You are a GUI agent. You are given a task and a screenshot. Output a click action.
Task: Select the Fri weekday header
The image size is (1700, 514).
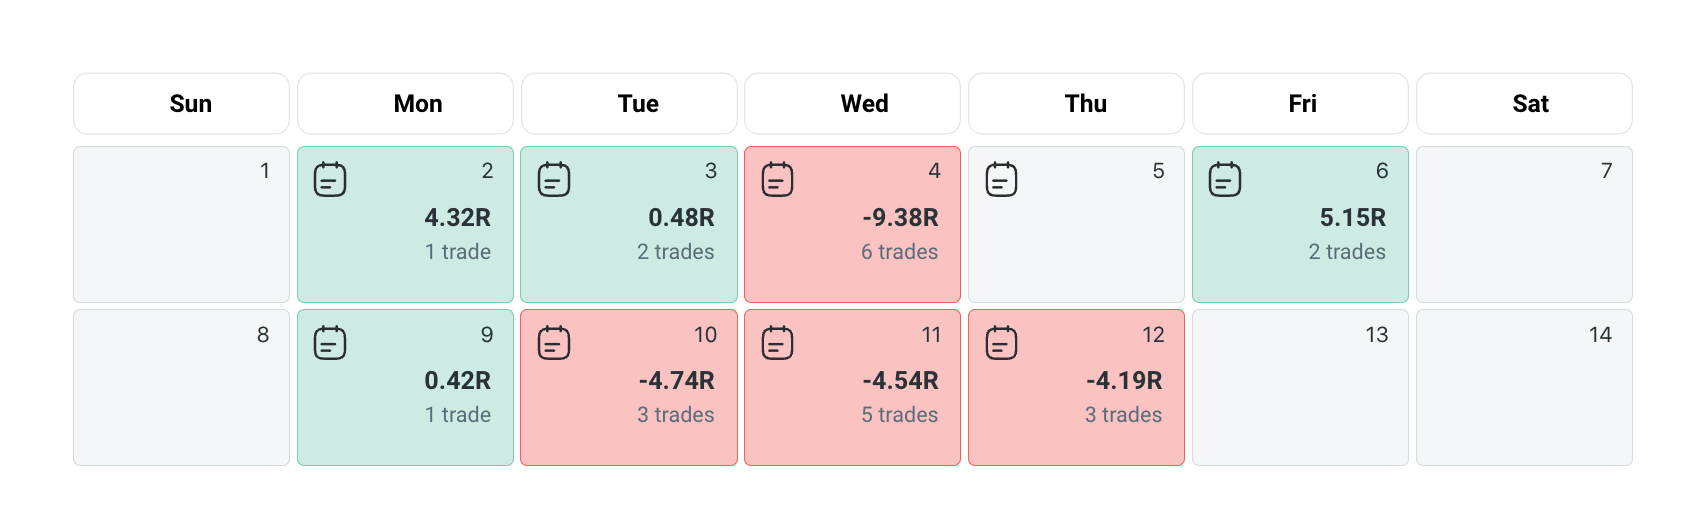coord(1300,104)
